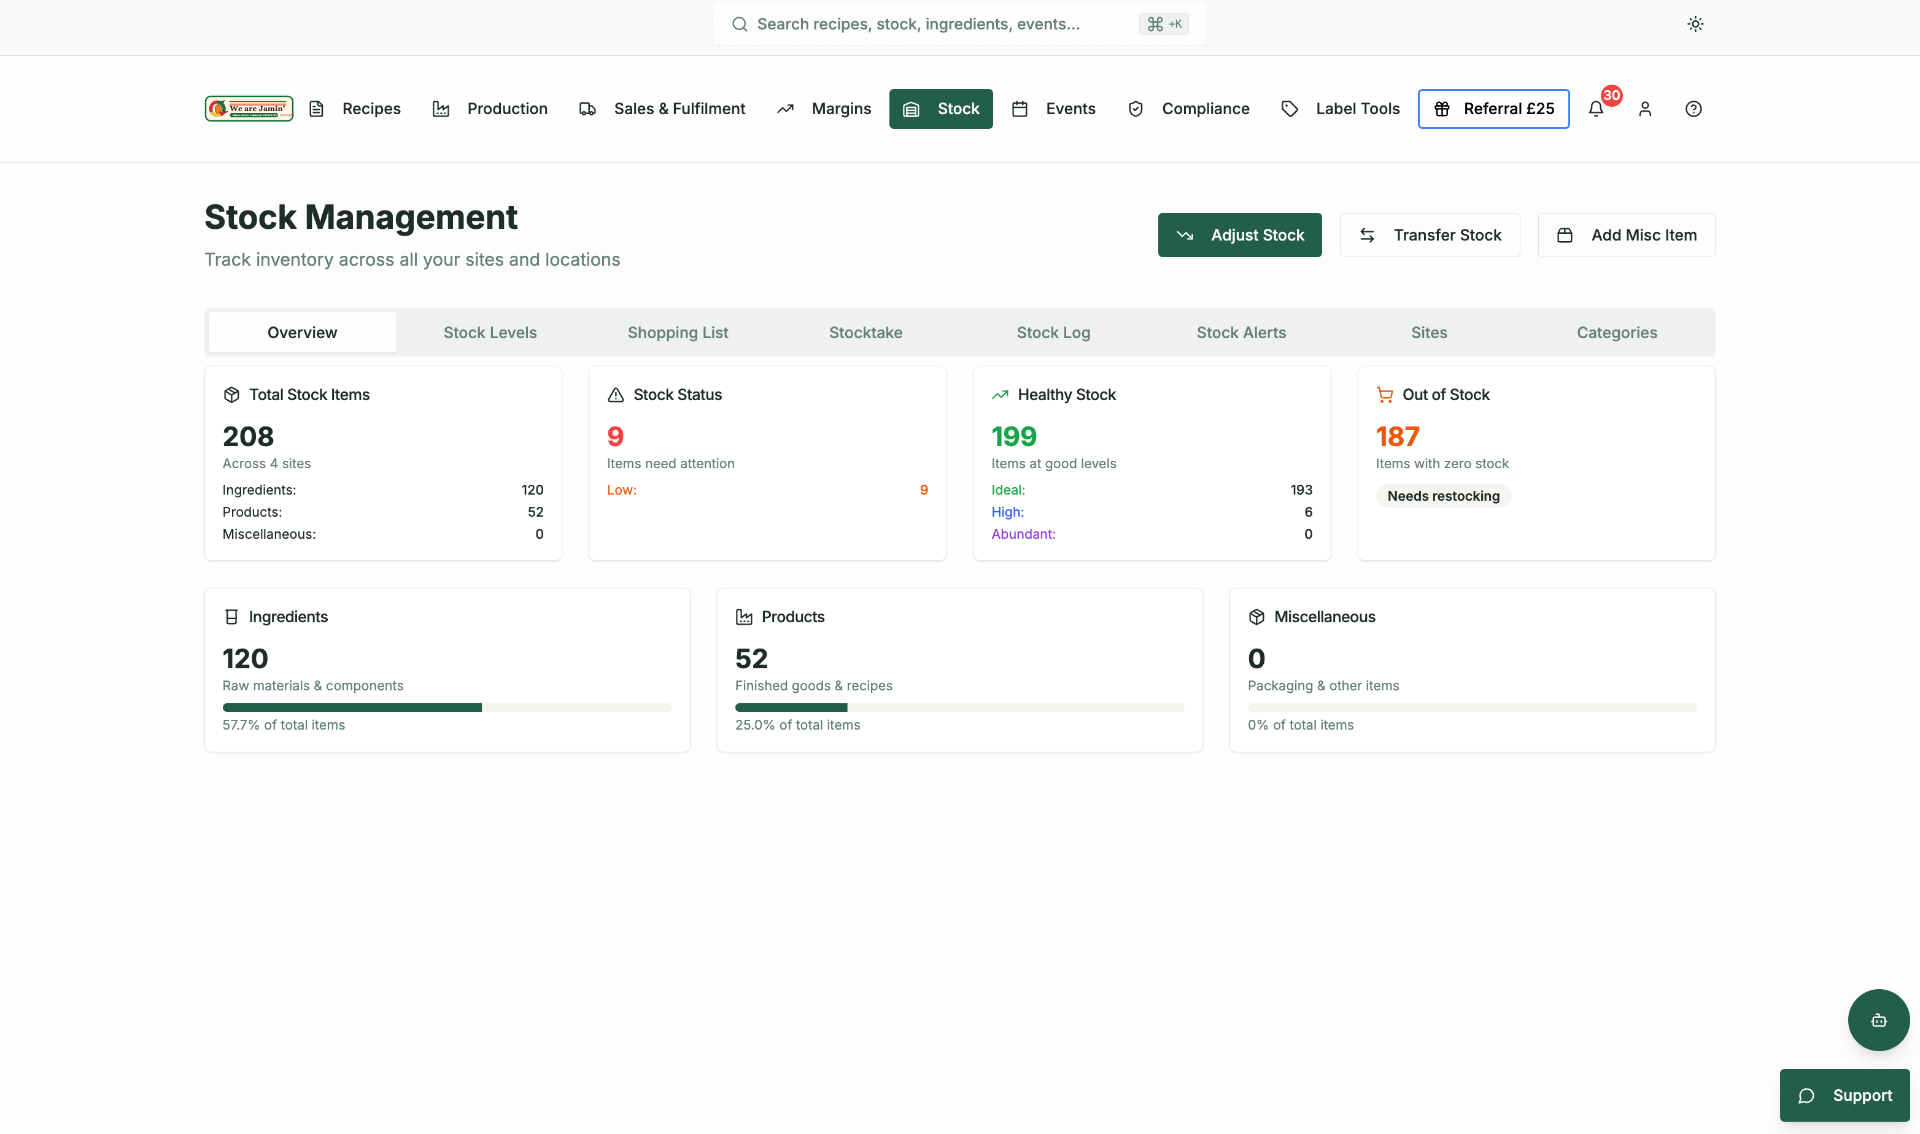Switch to the Stock Levels tab

490,332
